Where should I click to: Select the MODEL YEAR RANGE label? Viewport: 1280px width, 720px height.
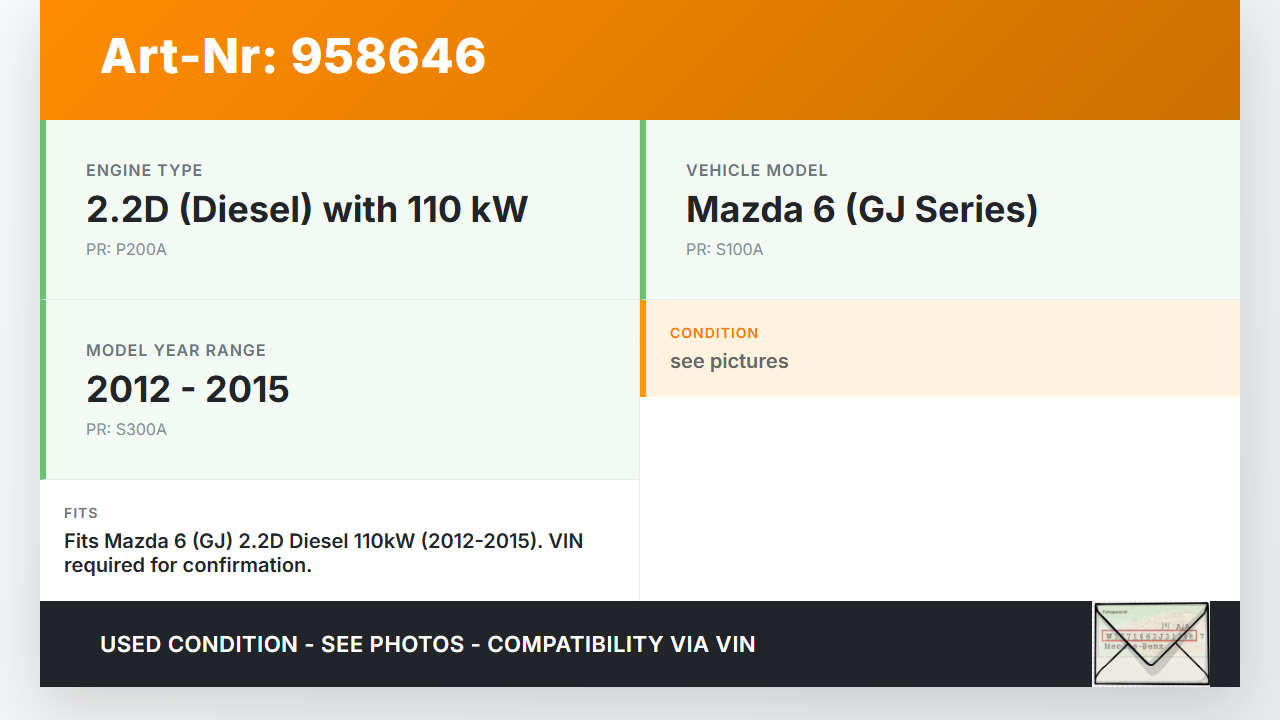(176, 351)
